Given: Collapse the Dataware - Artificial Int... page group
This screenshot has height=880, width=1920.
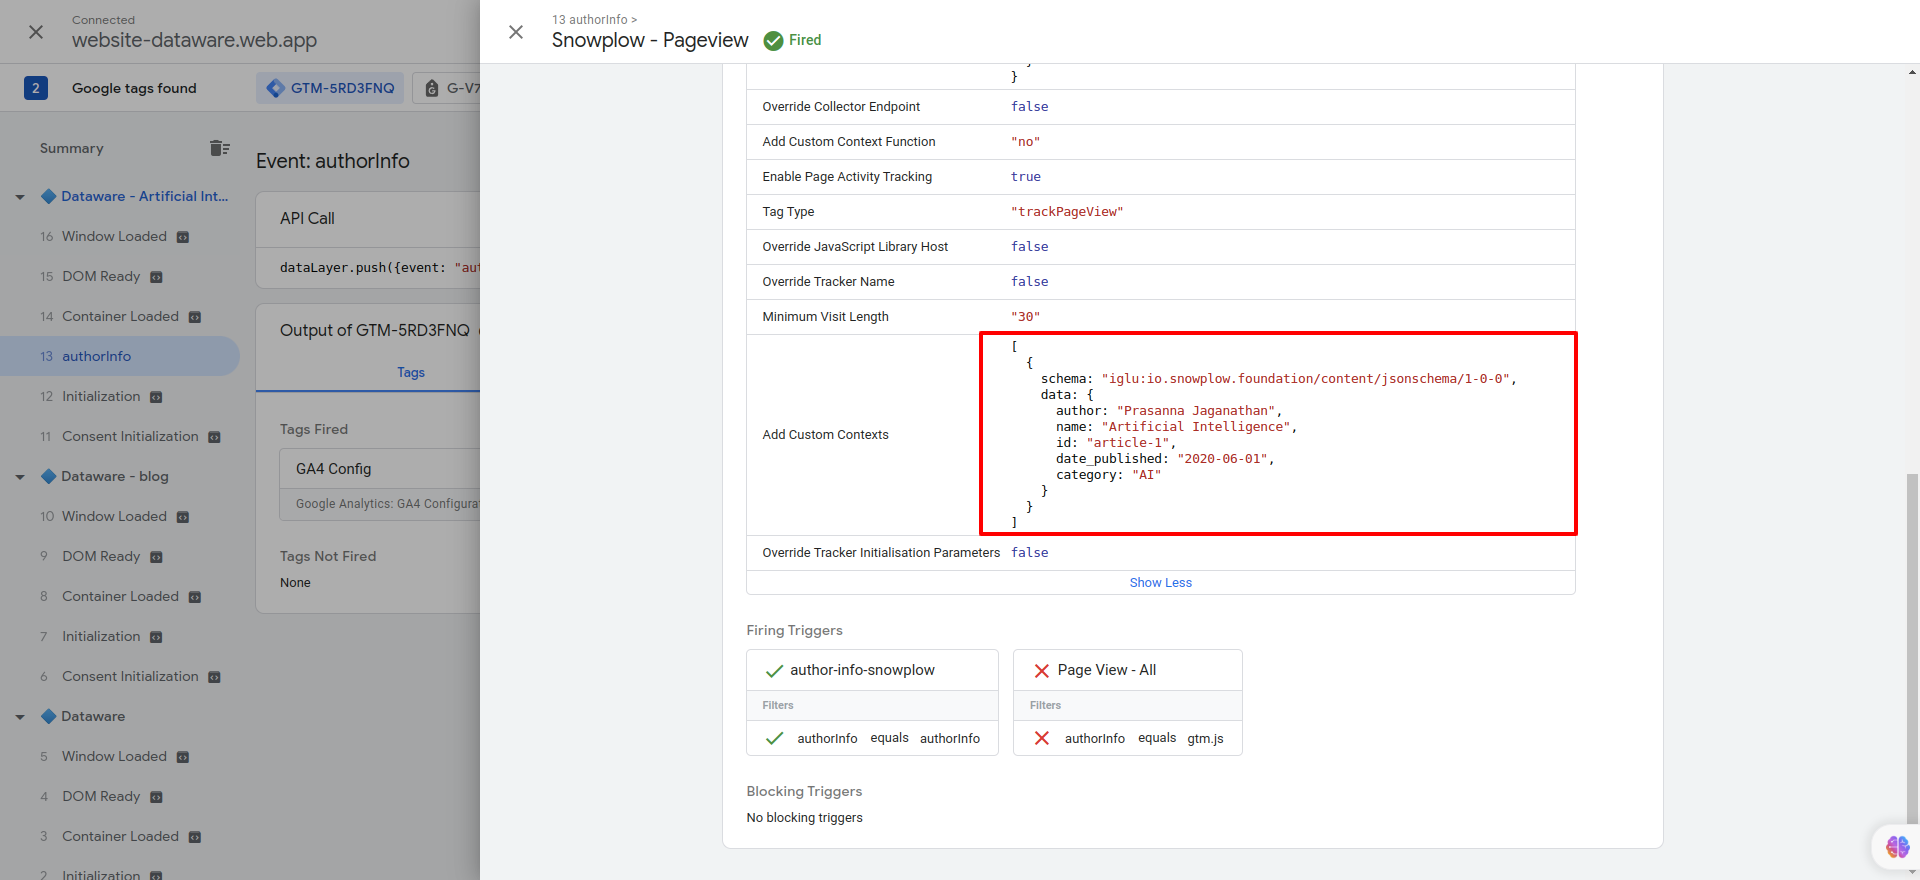Looking at the screenshot, I should click(x=20, y=197).
